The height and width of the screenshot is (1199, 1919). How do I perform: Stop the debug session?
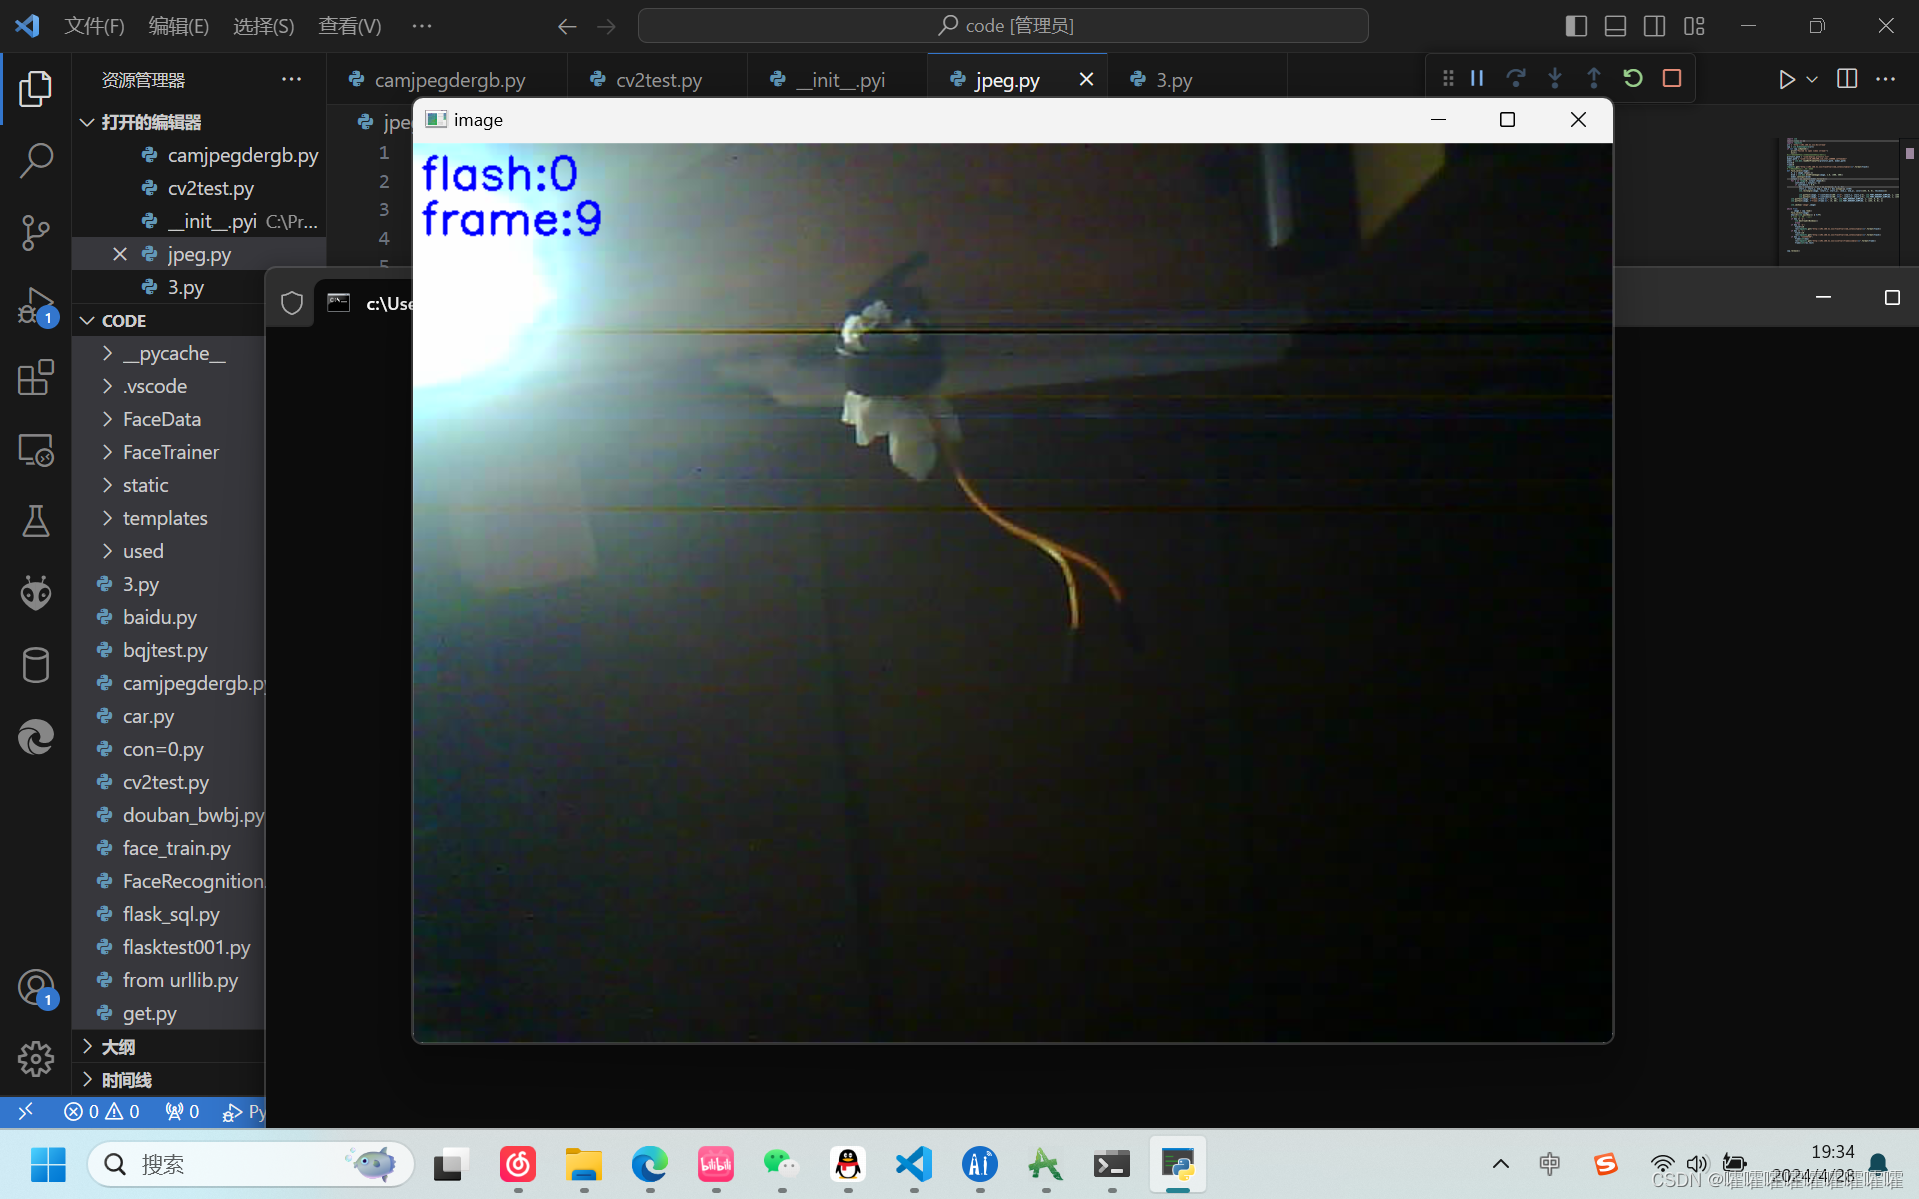point(1671,78)
